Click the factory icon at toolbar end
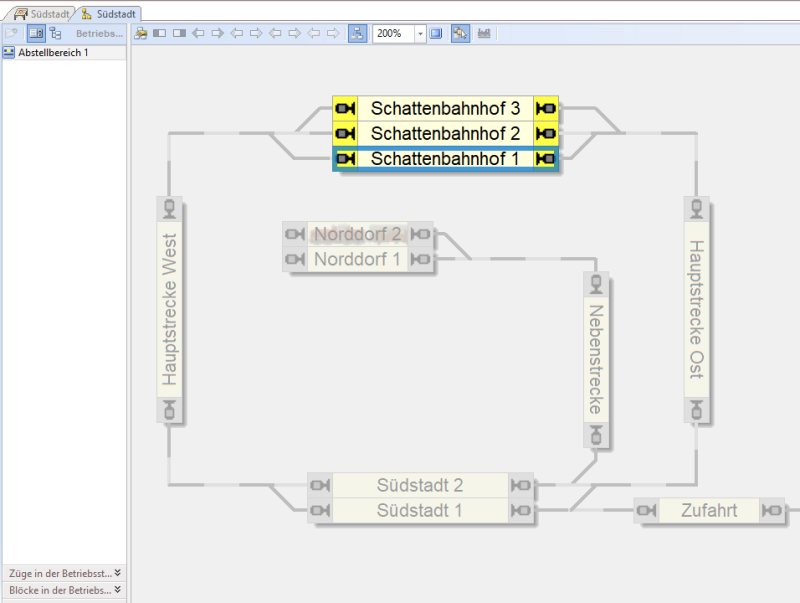Screen dimensions: 800x603 click(485, 33)
